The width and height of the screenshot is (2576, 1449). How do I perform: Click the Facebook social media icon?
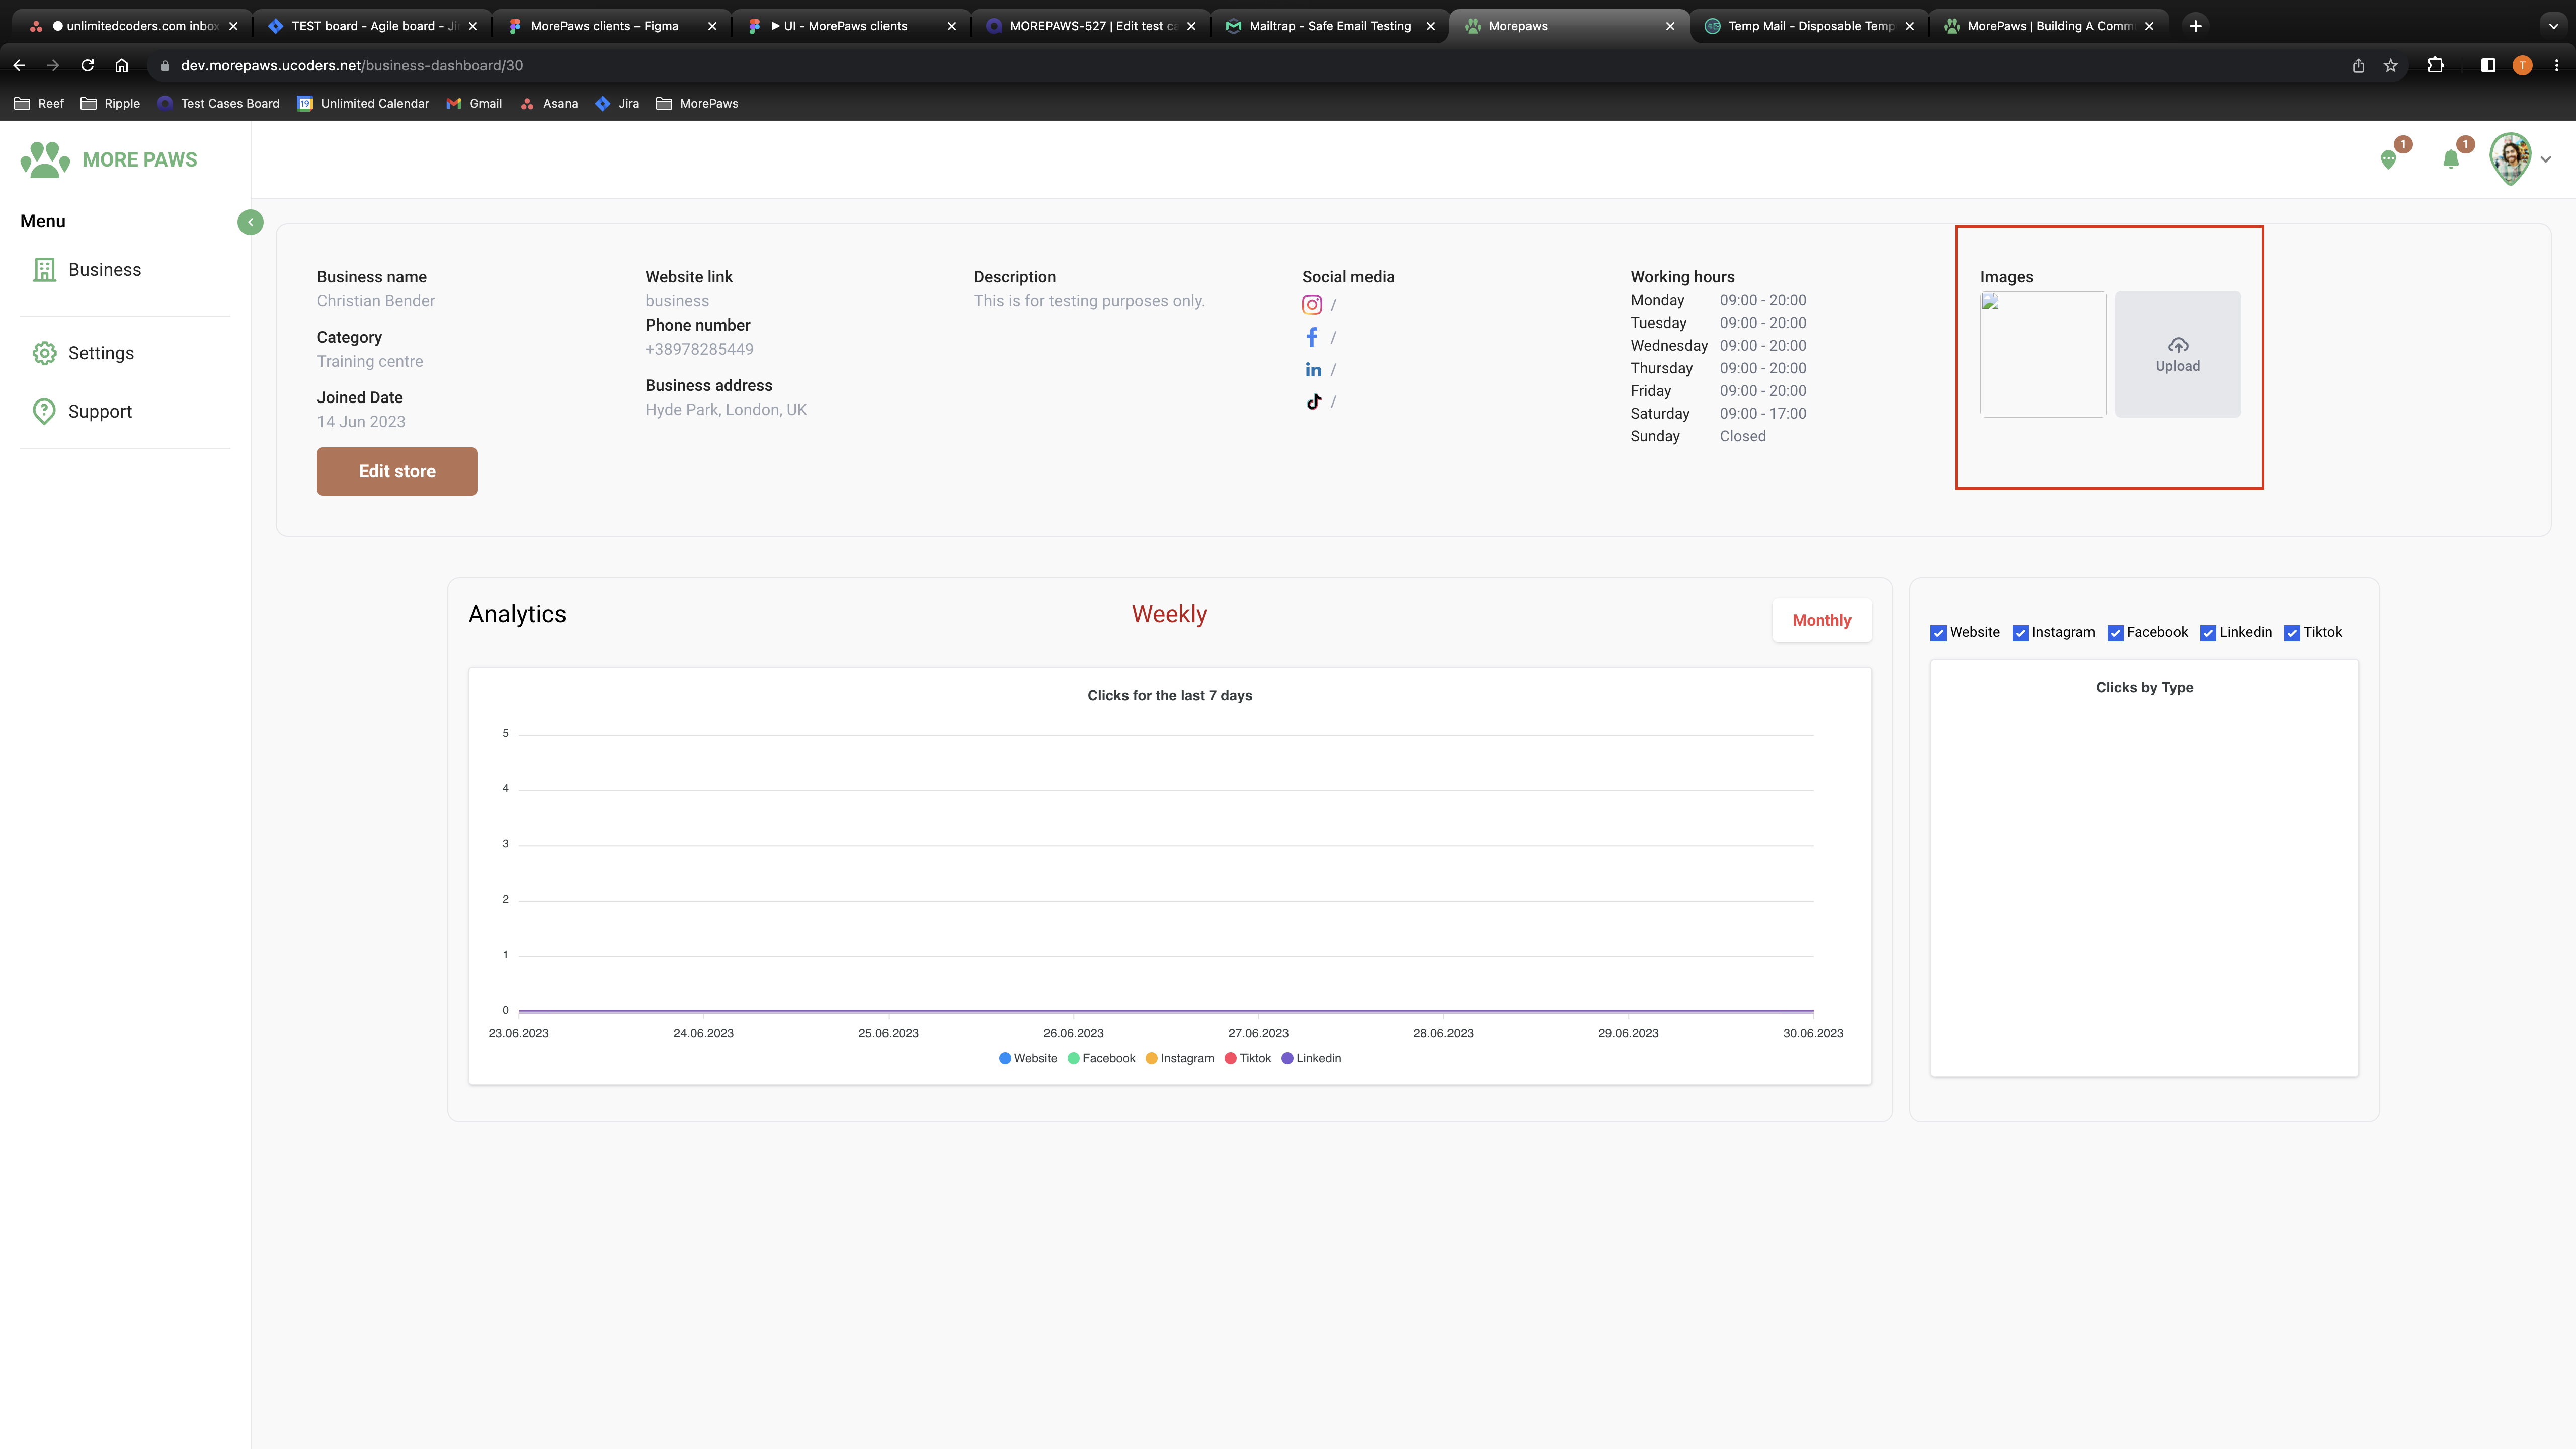click(x=1311, y=337)
